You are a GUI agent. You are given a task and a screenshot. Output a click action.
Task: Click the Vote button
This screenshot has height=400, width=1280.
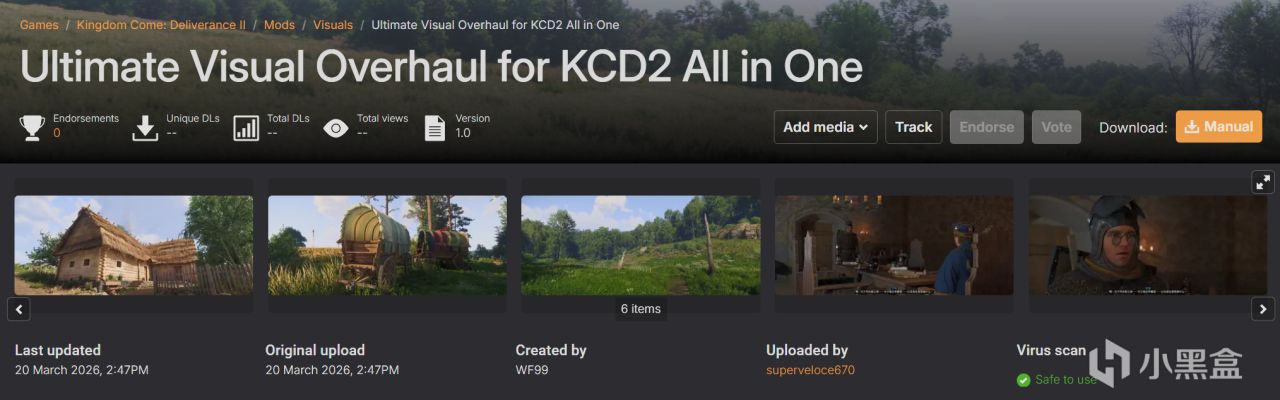pos(1056,127)
